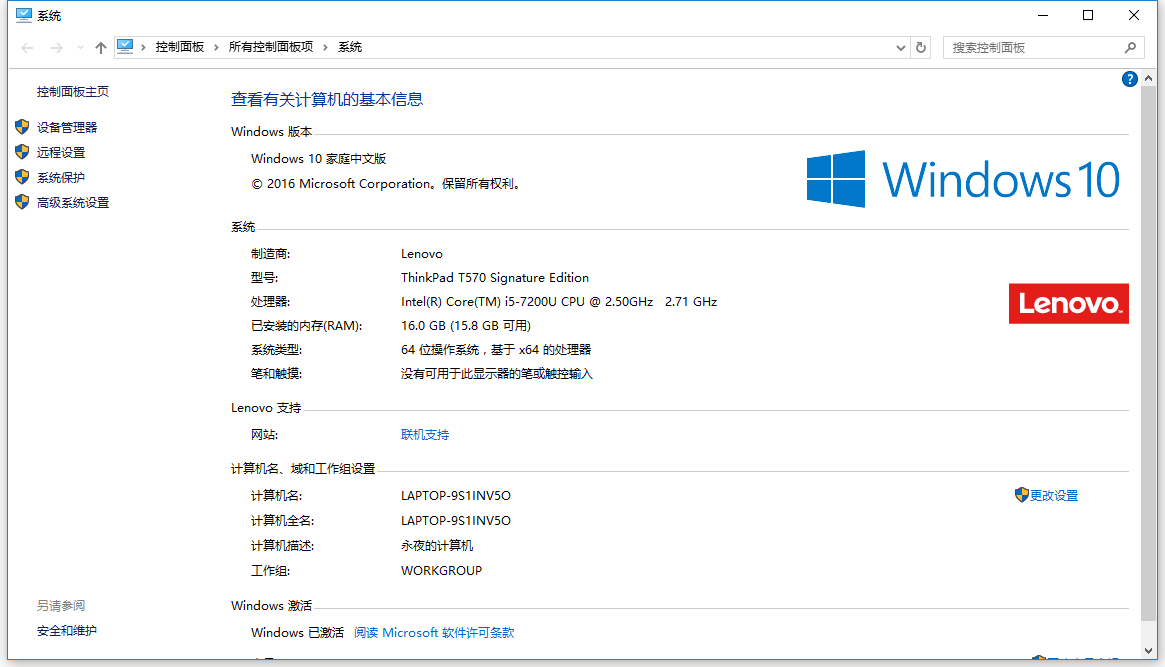
Task: Click computer icon in address bar
Action: click(x=125, y=47)
